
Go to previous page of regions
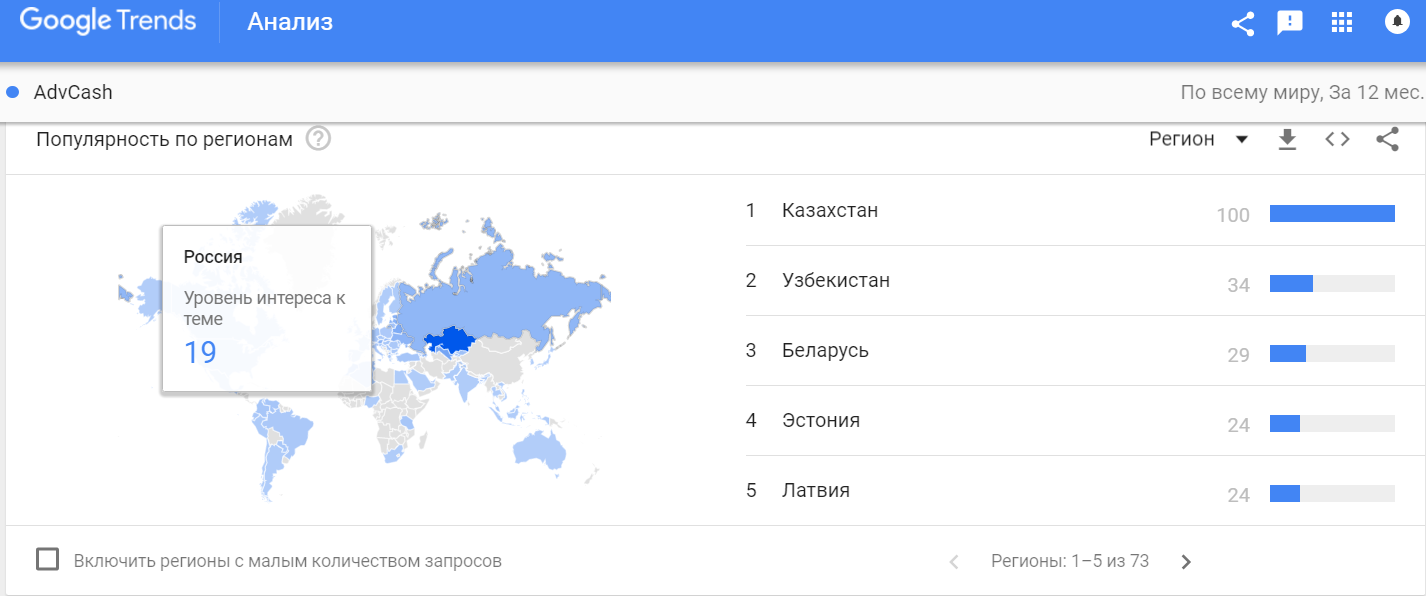[953, 562]
